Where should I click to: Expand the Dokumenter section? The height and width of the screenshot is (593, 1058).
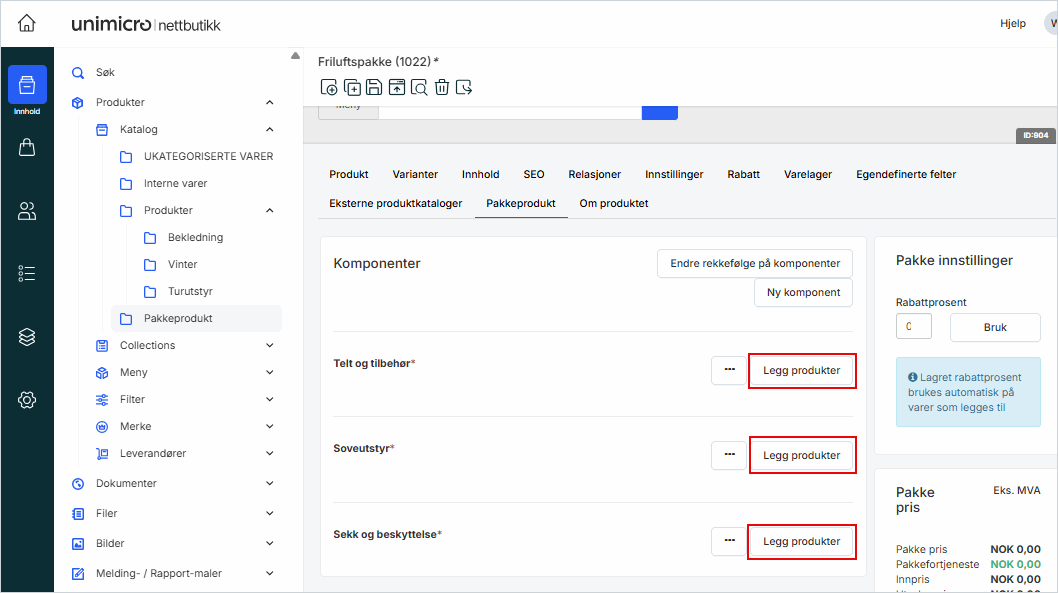(269, 483)
